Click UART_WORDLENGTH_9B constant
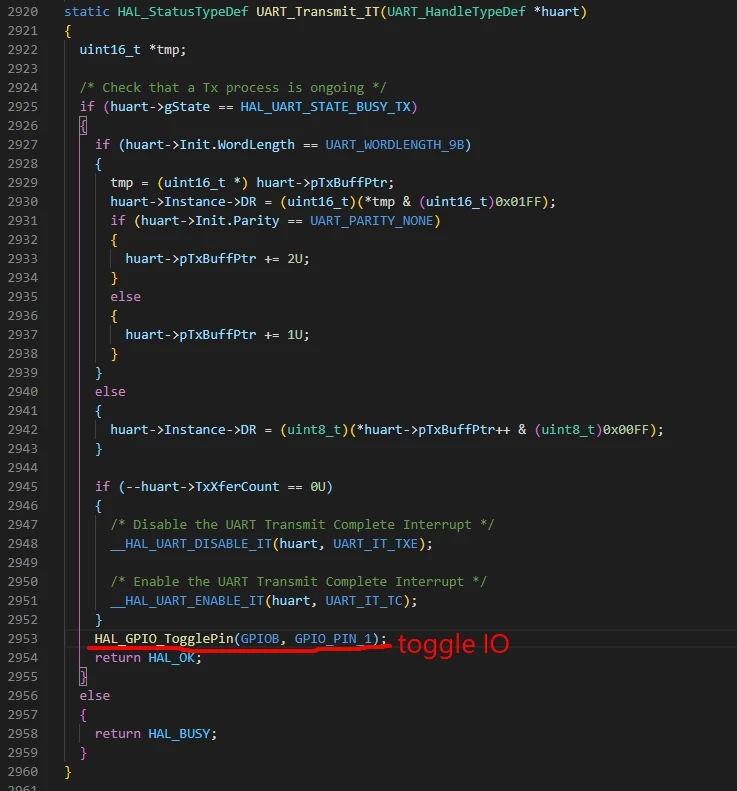The width and height of the screenshot is (737, 791). (394, 145)
